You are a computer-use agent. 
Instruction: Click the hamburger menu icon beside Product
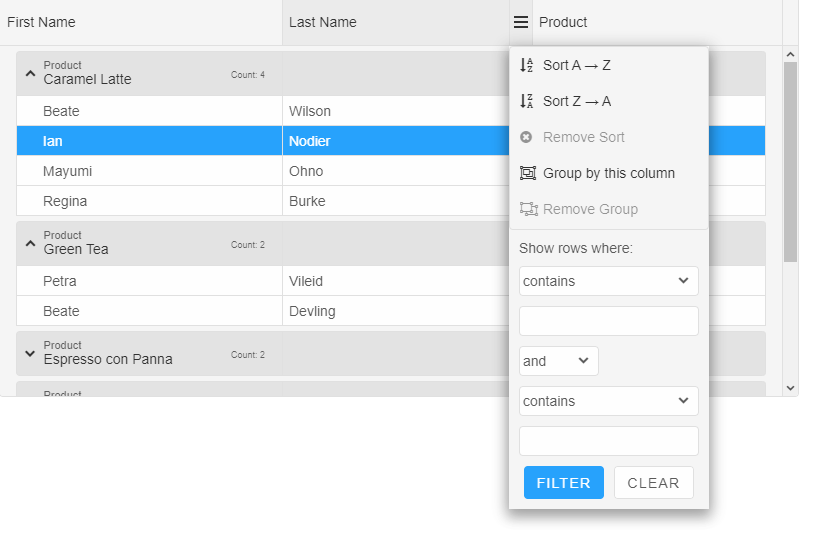click(520, 22)
